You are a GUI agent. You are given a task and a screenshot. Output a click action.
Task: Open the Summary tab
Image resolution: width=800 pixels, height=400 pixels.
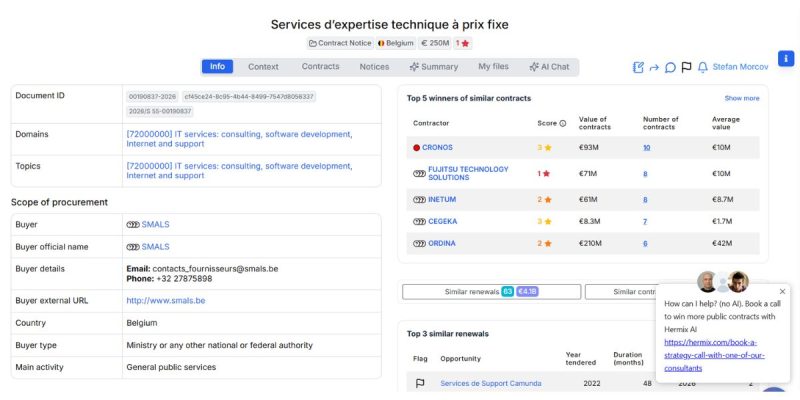434,67
